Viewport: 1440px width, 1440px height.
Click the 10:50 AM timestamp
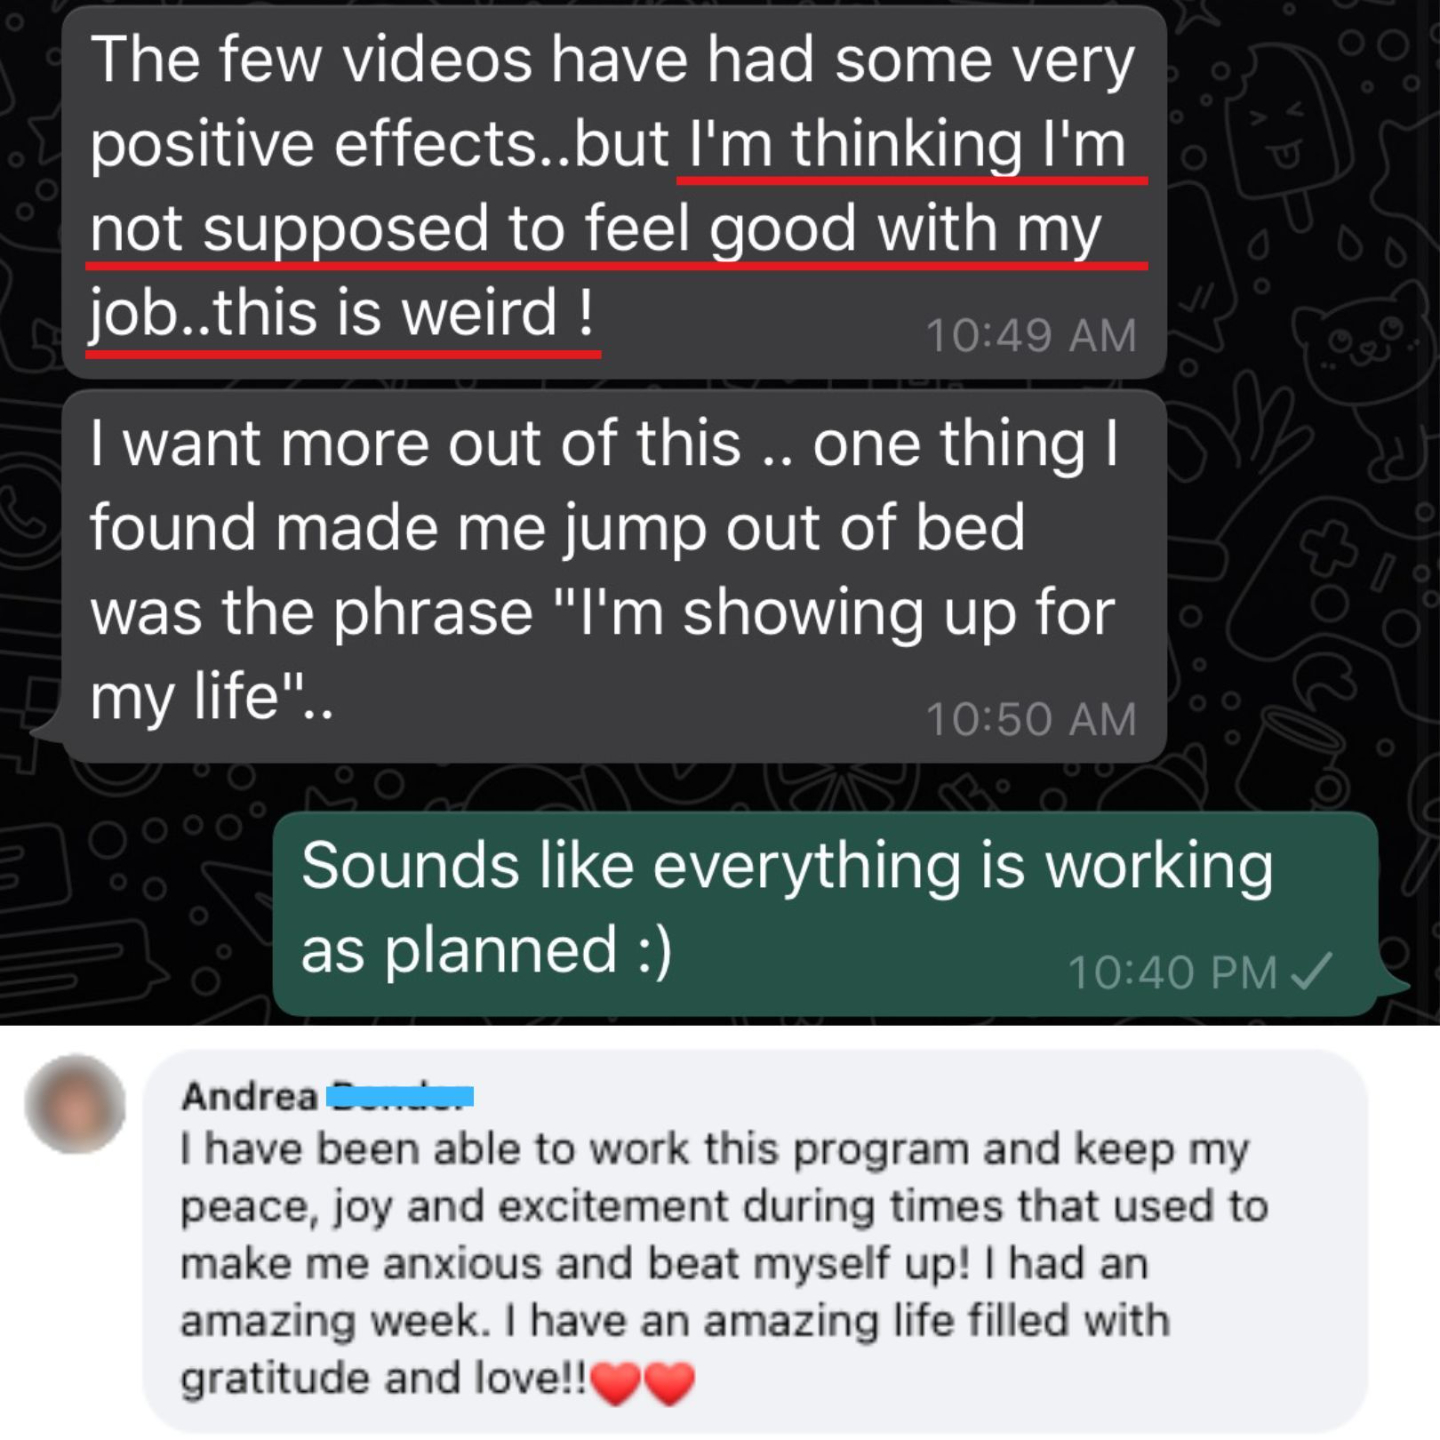1031,719
